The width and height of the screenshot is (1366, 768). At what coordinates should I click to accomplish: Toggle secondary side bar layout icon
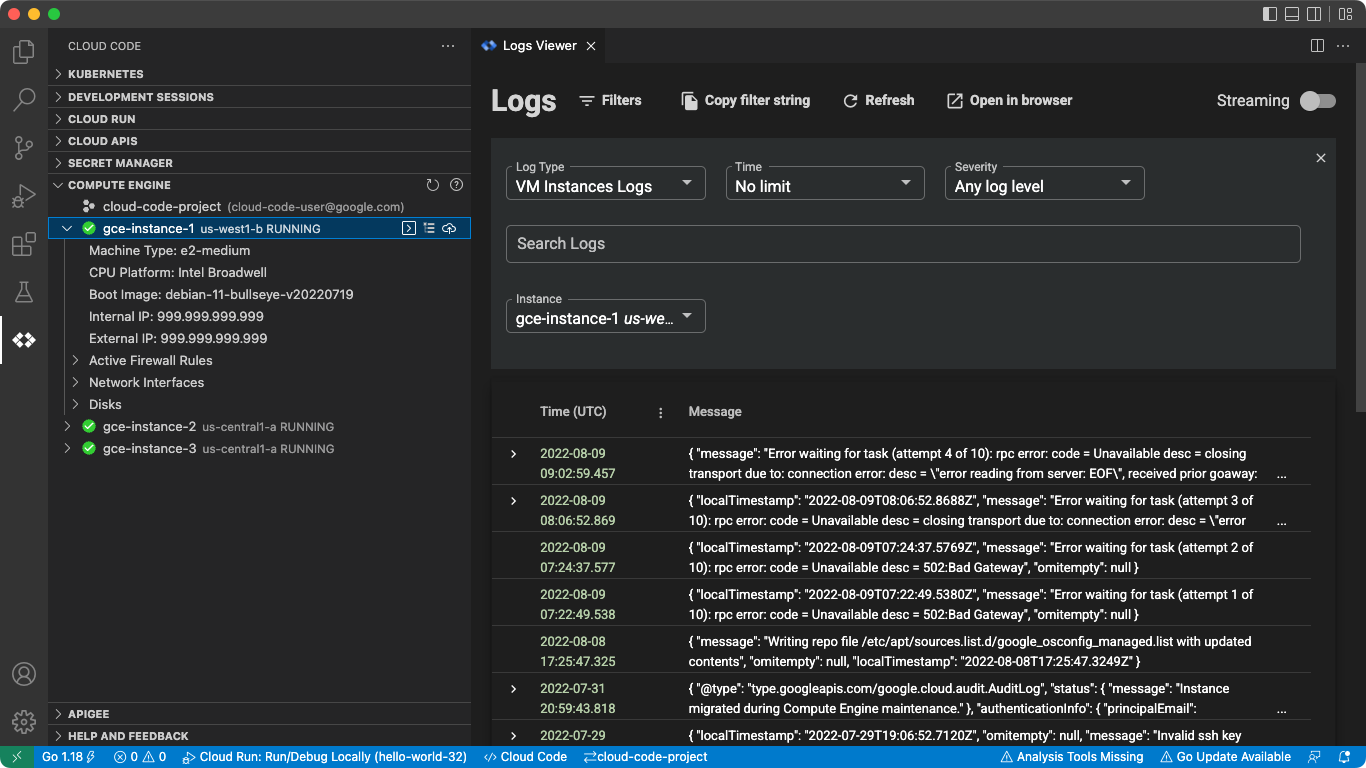click(x=1314, y=14)
